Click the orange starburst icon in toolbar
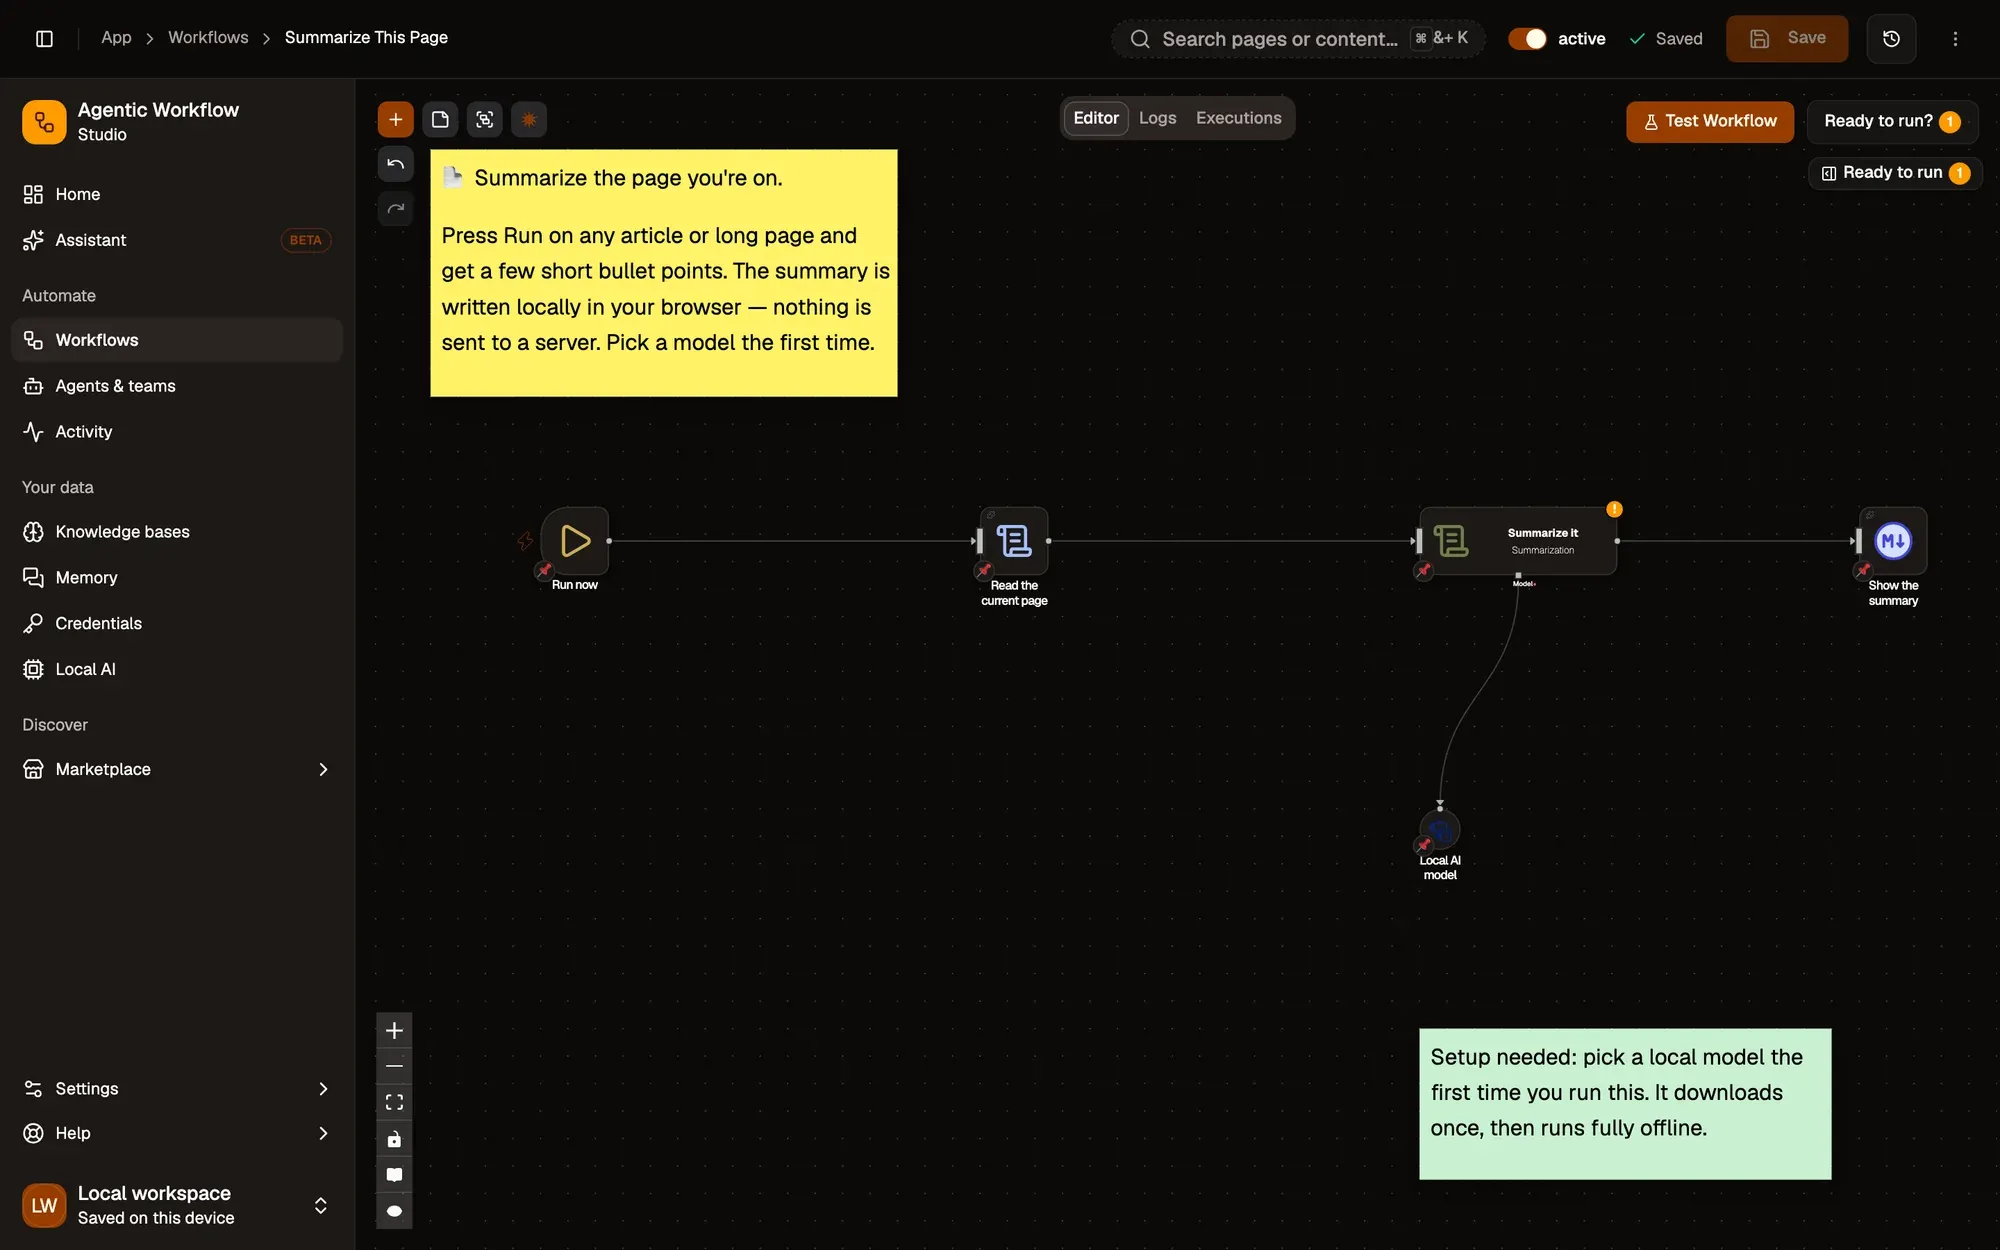This screenshot has width=2000, height=1250. [x=529, y=120]
